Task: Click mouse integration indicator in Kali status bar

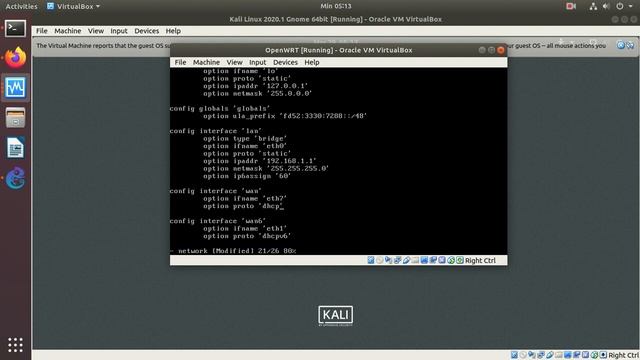Action: (595, 355)
